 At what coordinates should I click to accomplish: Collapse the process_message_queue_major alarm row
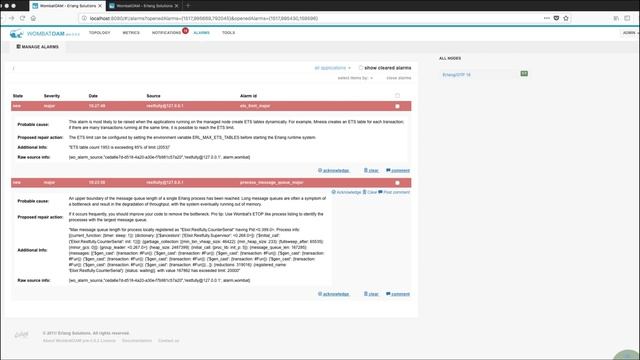(211, 182)
